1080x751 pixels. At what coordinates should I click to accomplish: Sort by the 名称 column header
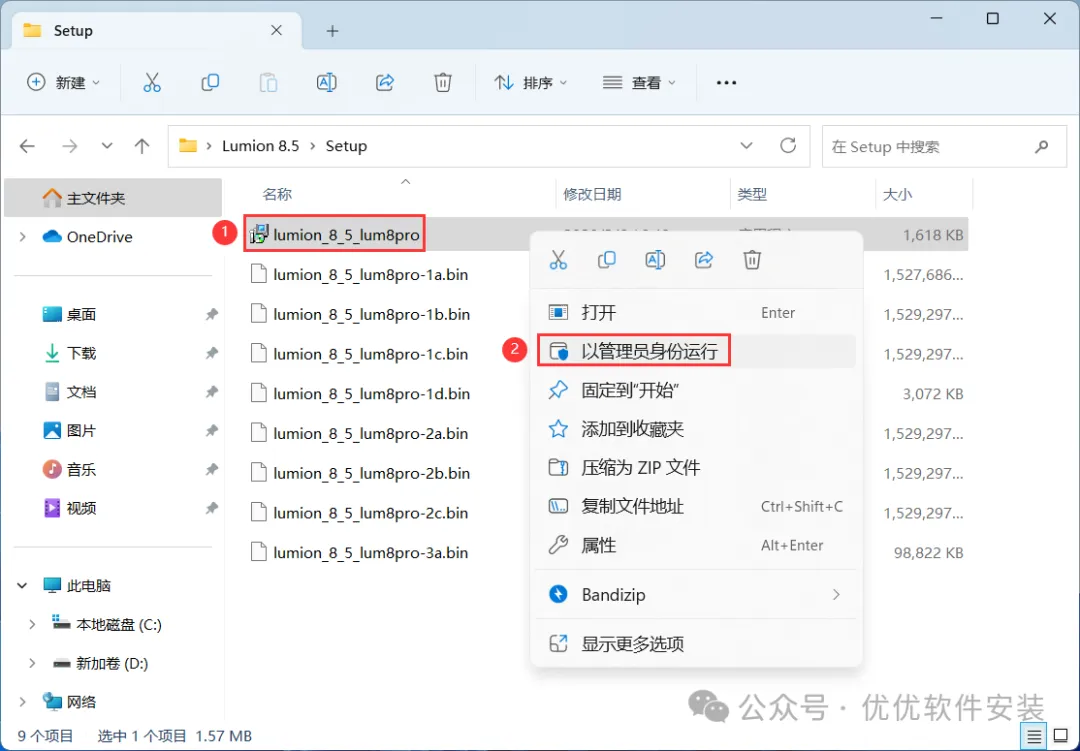278,194
